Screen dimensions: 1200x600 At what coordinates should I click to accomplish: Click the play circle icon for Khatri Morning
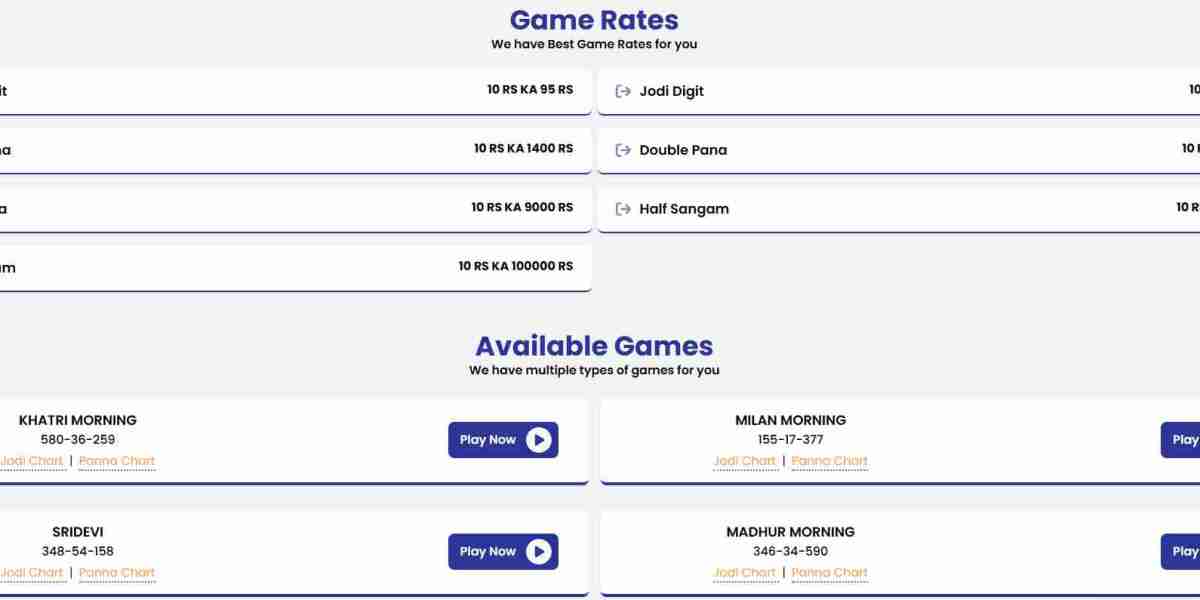pyautogui.click(x=538, y=440)
